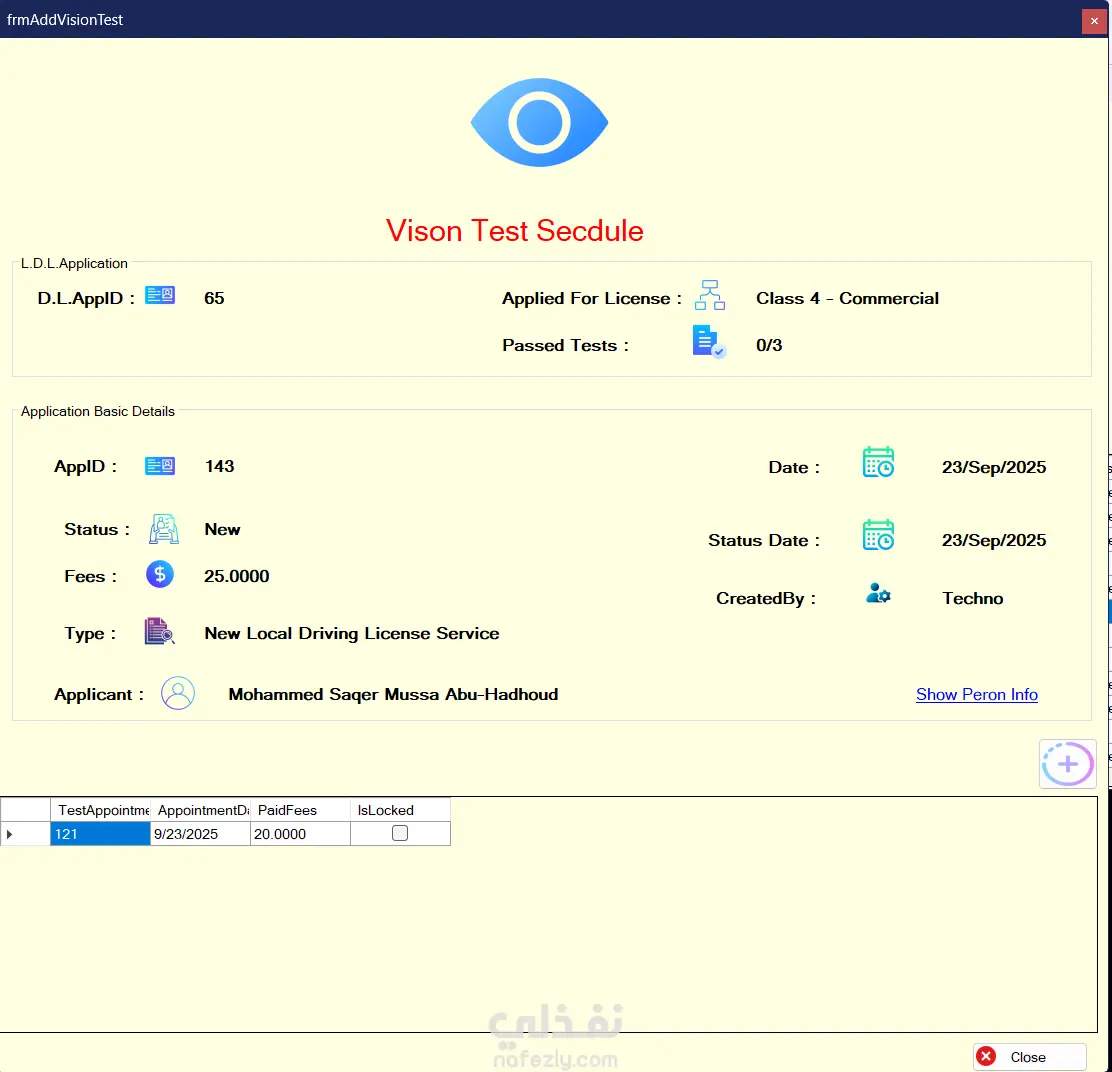Click the hierarchy icon next to Applied For License
The width and height of the screenshot is (1112, 1072).
pos(709,295)
